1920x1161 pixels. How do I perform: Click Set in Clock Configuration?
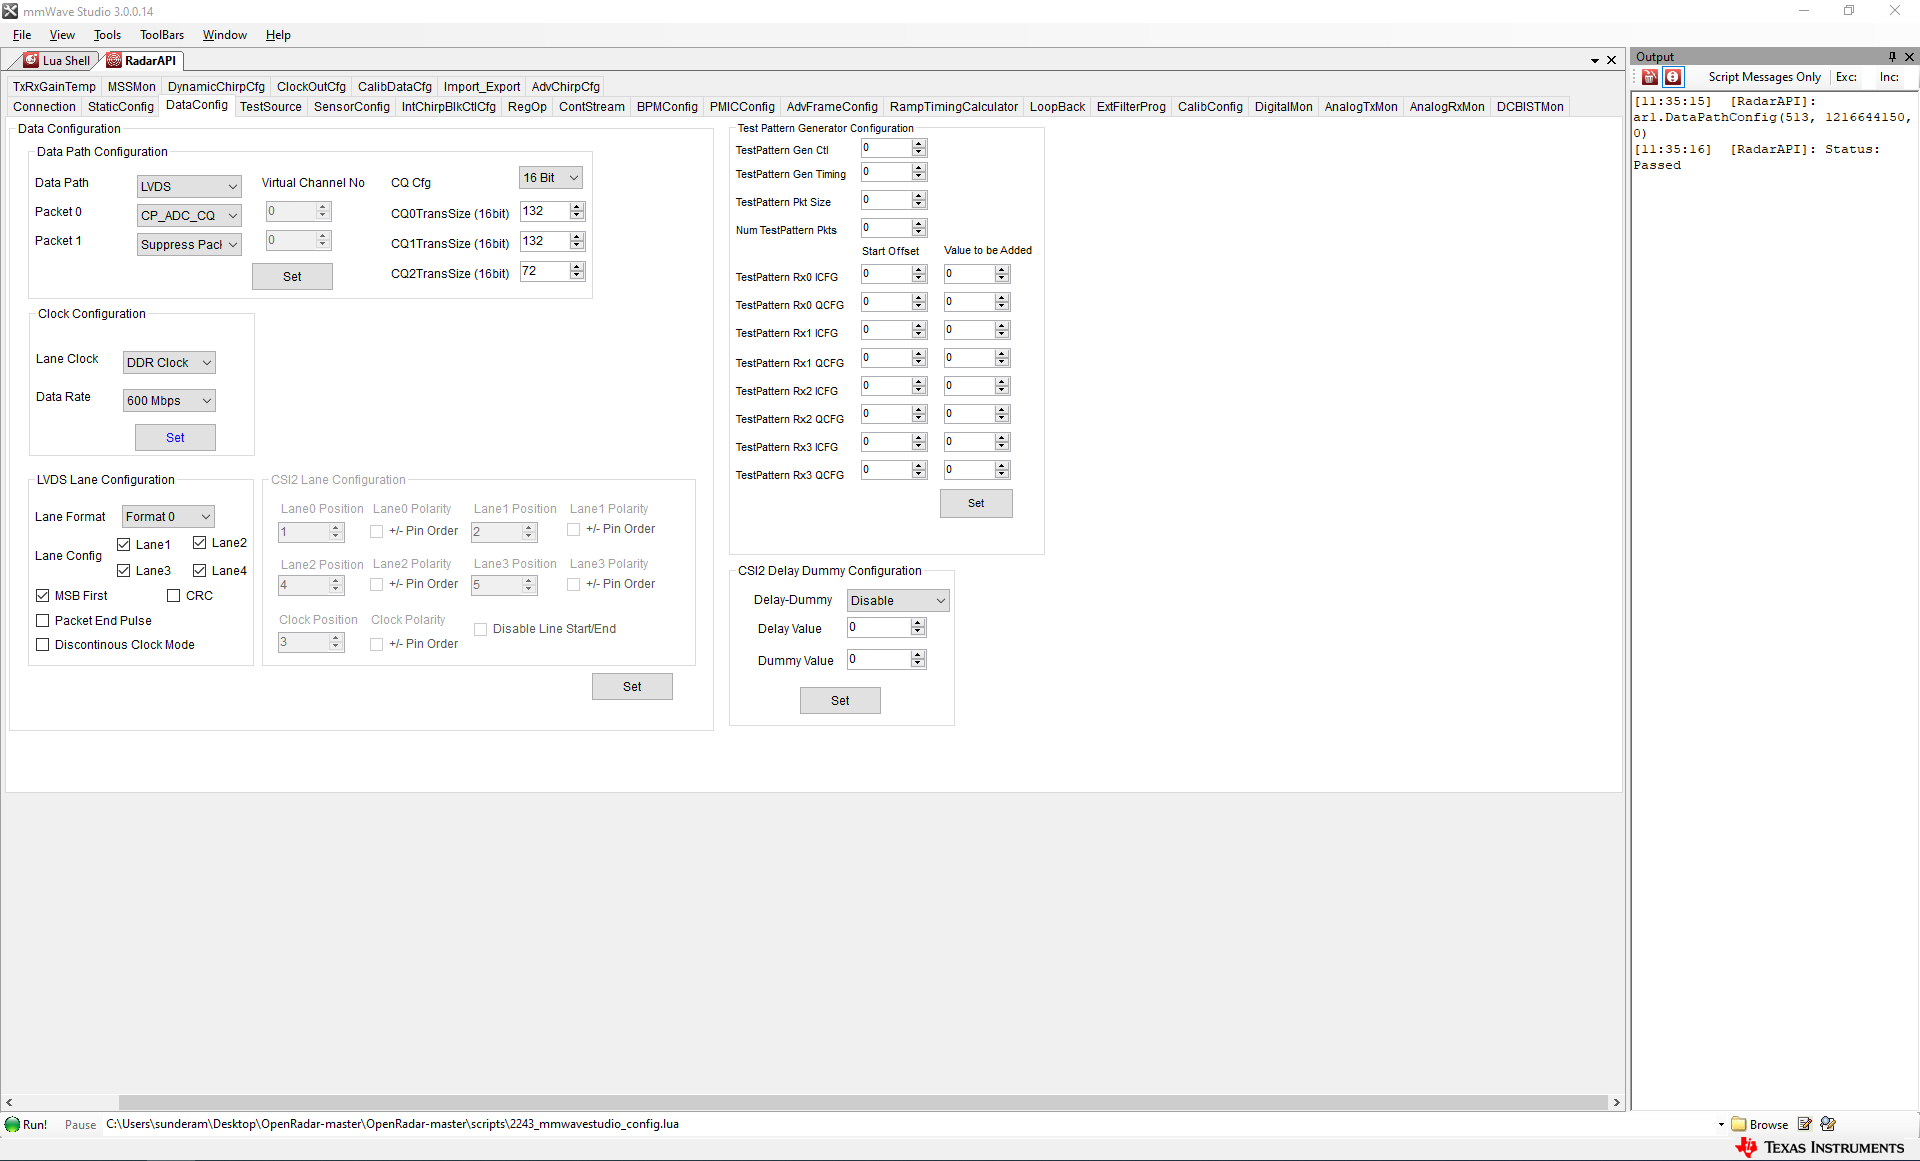tap(175, 438)
